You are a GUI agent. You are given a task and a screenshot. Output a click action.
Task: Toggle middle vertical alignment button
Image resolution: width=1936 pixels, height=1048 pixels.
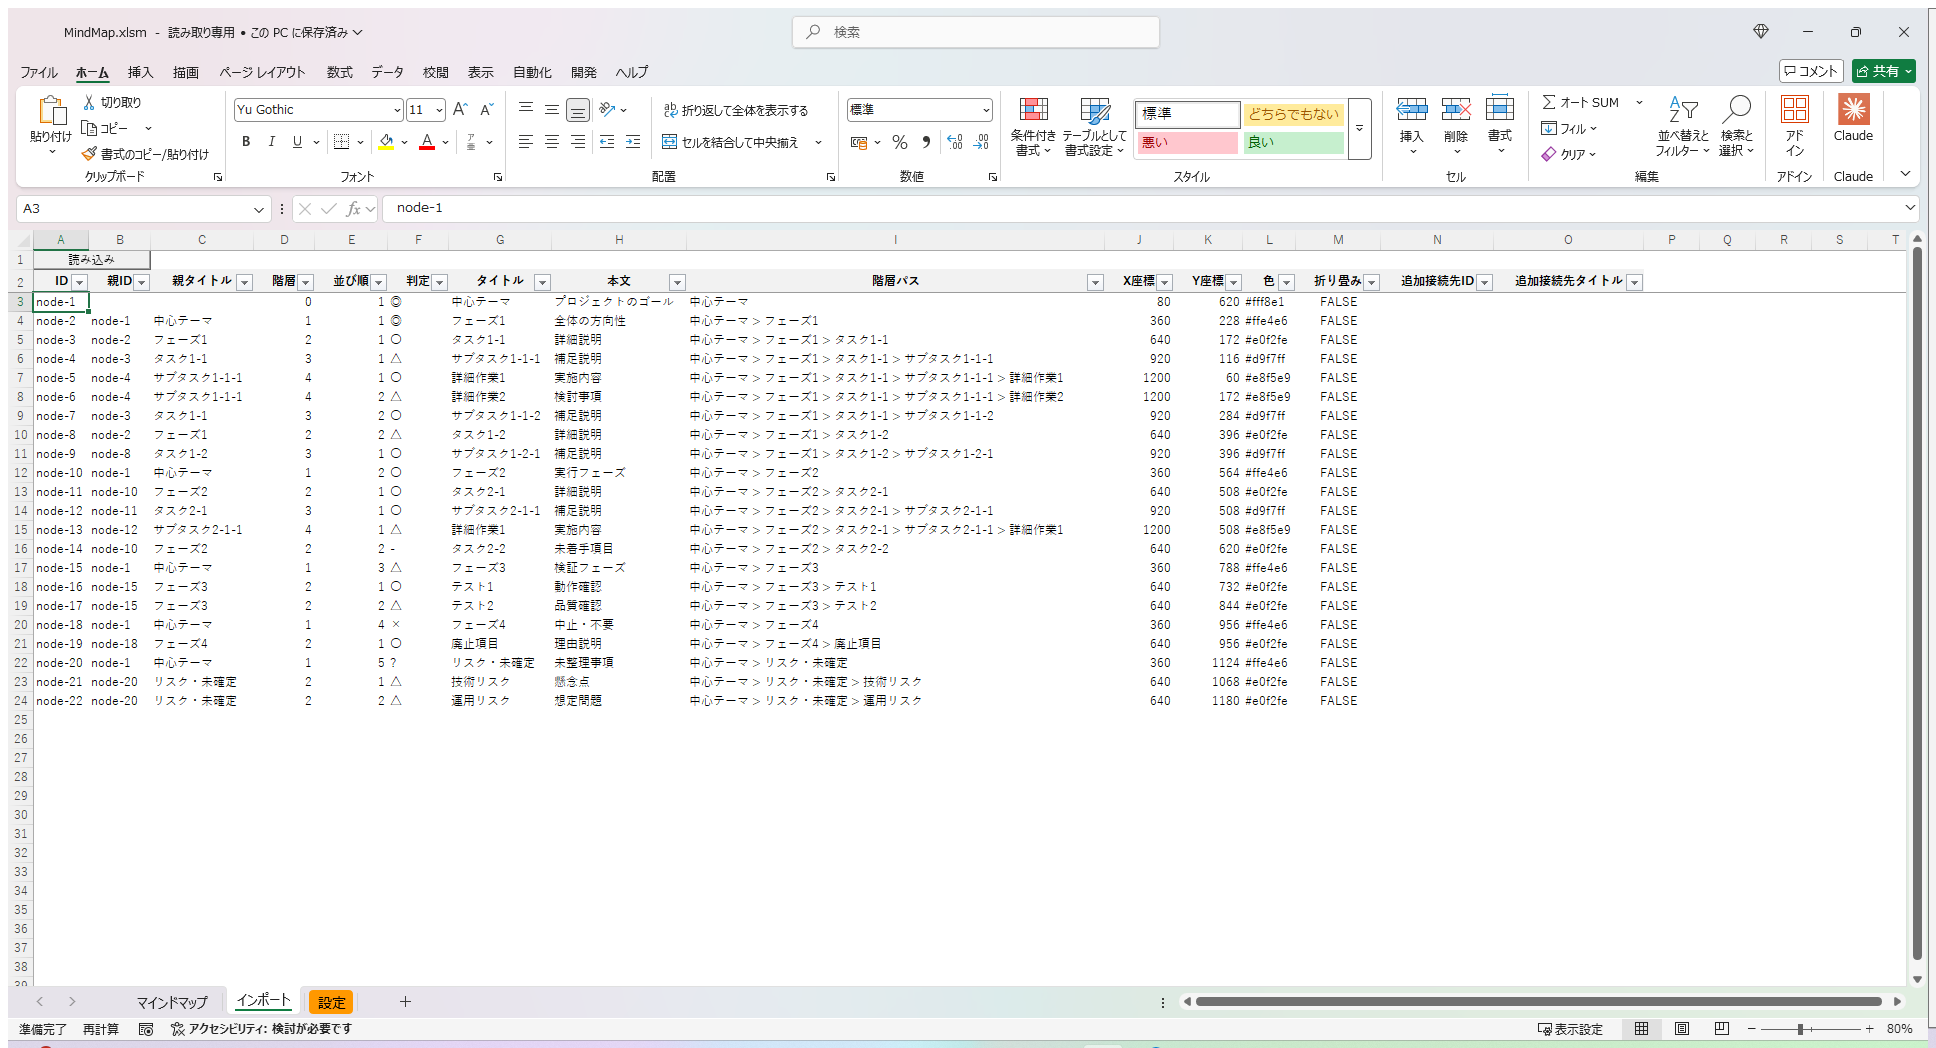[552, 109]
